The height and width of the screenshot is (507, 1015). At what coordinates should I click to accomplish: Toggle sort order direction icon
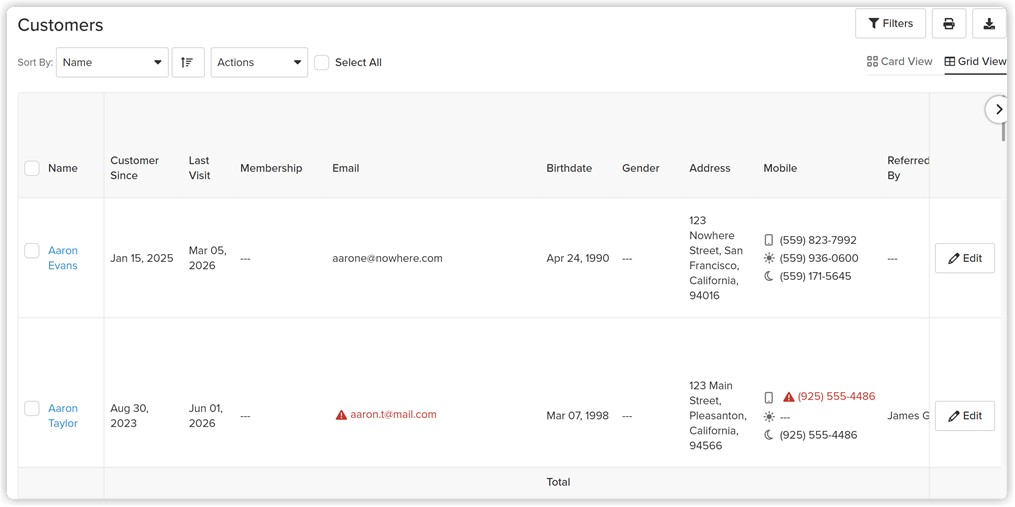(x=188, y=62)
